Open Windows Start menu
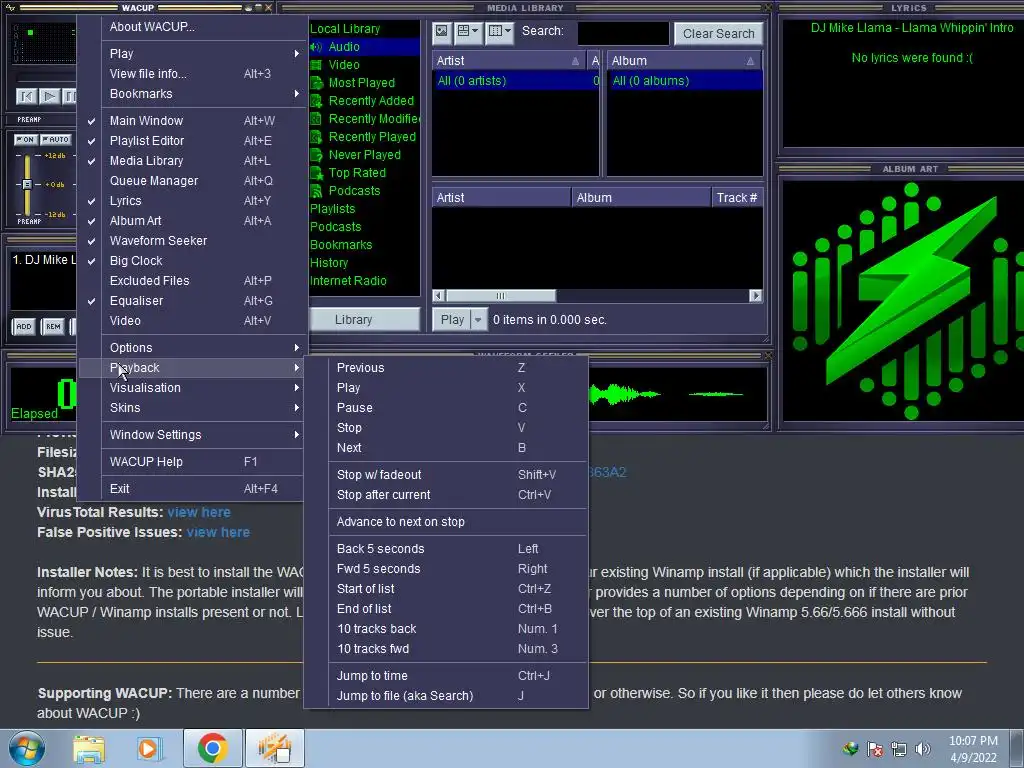 [26, 748]
